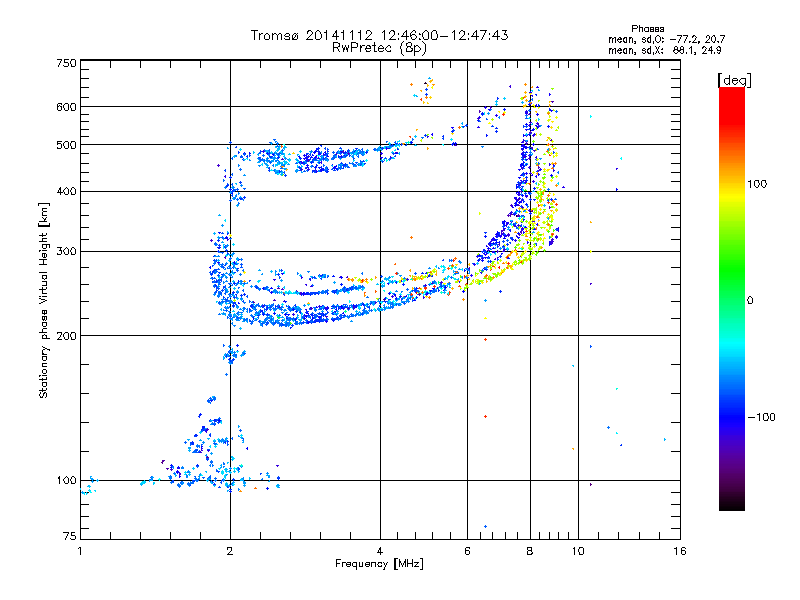Click the black bottom of the colorbar
This screenshot has height=600, width=800.
732,503
